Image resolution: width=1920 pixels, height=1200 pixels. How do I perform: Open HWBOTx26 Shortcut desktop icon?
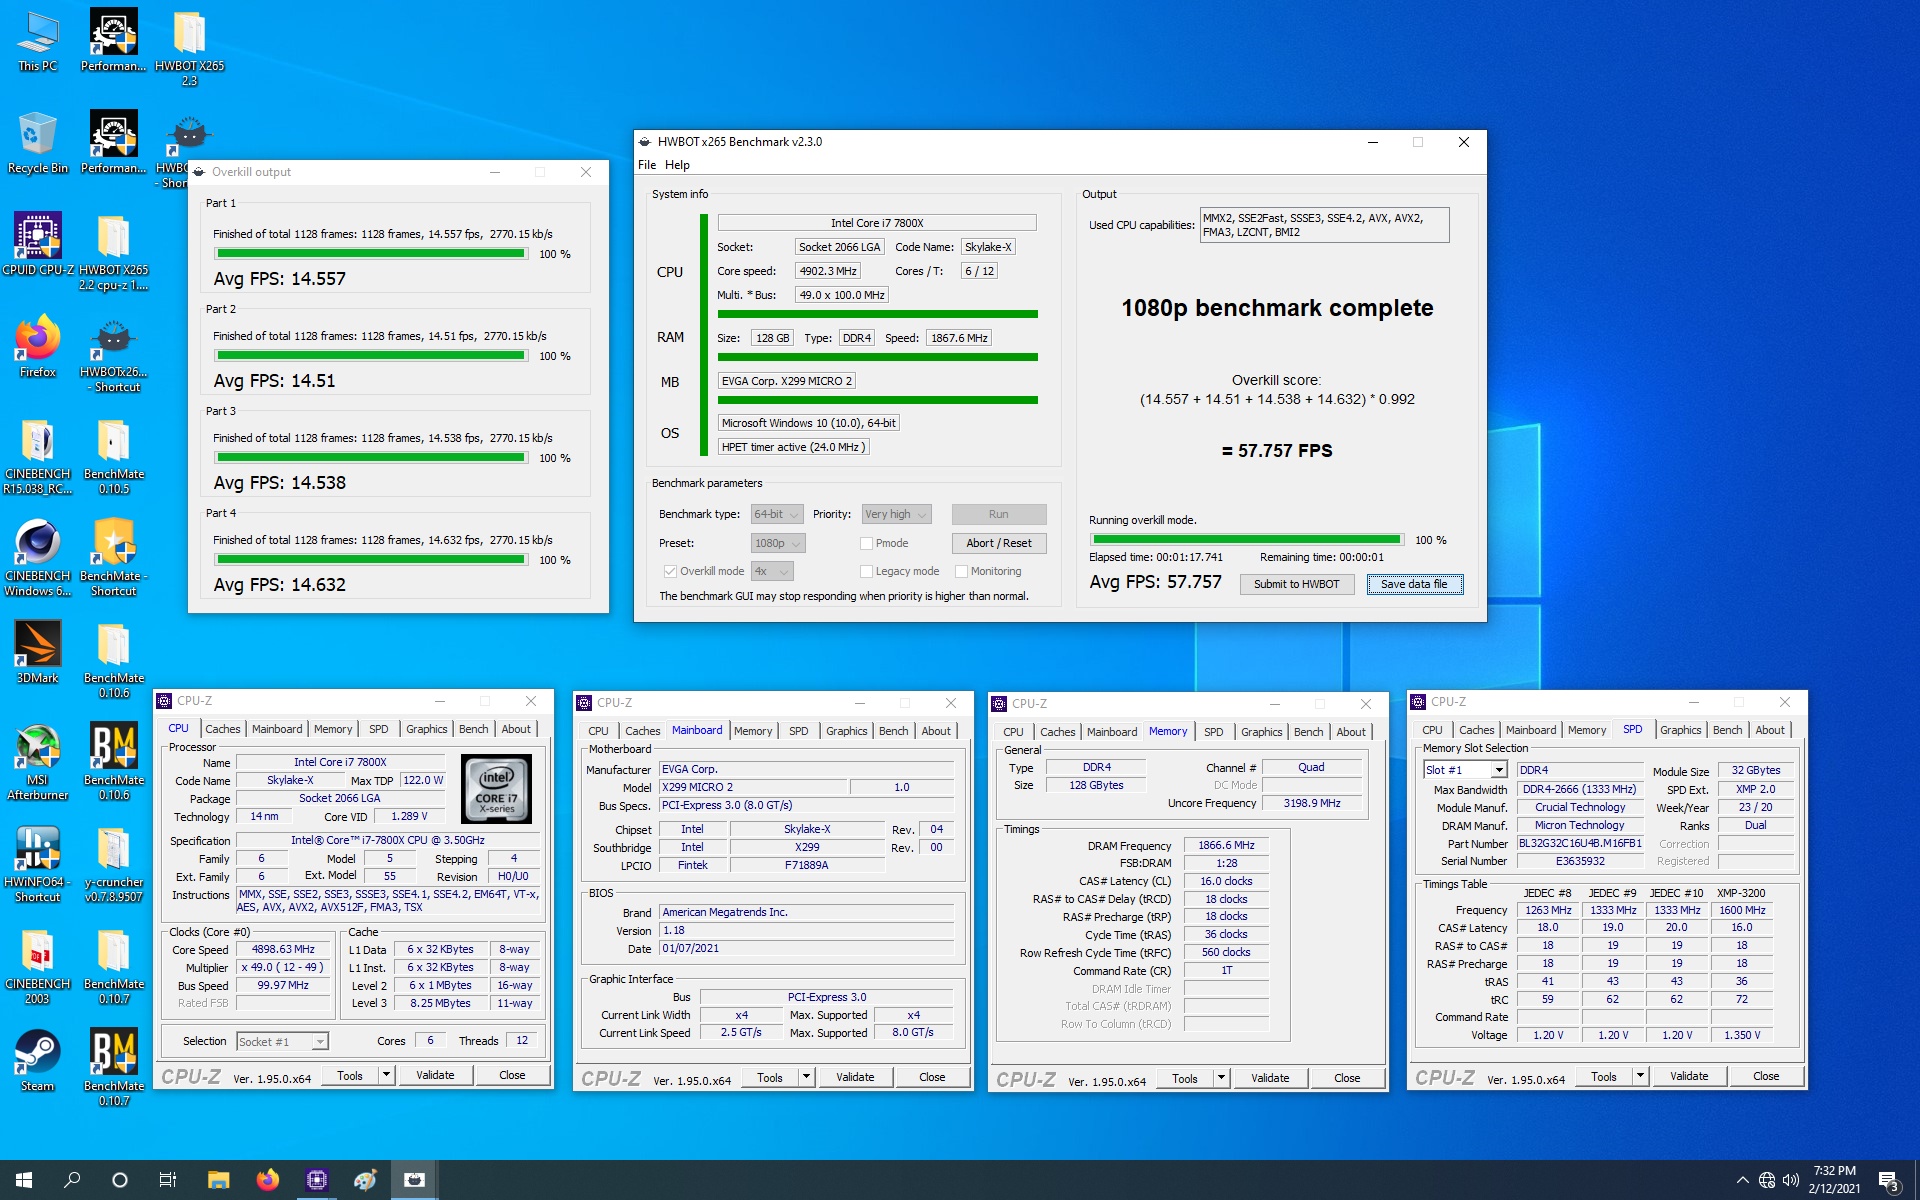114,355
